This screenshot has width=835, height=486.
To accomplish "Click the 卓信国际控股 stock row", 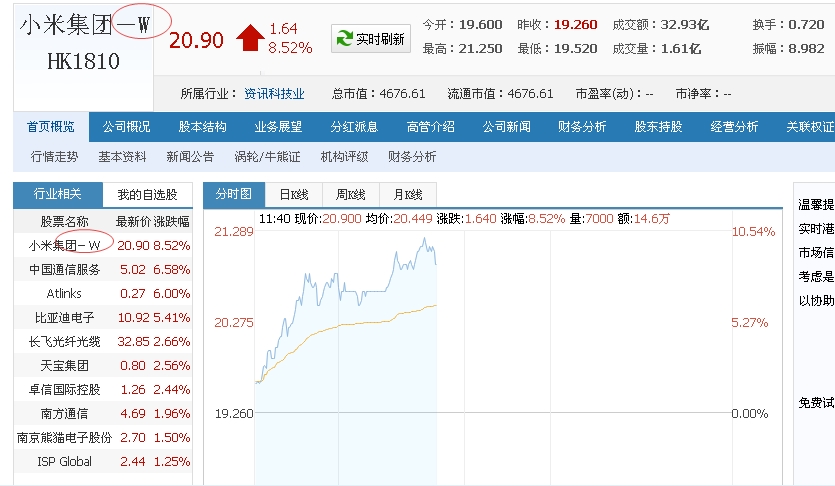I will click(x=103, y=390).
